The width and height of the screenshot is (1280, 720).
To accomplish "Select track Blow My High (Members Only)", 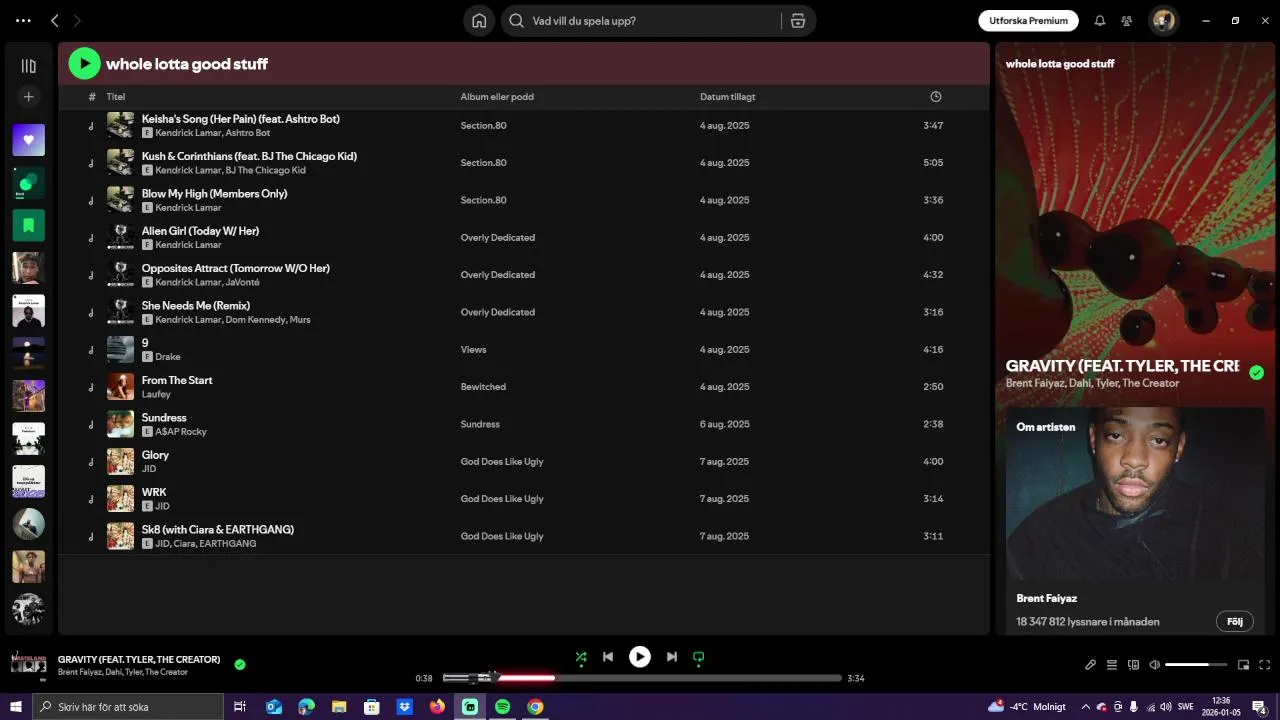I will 524,200.
